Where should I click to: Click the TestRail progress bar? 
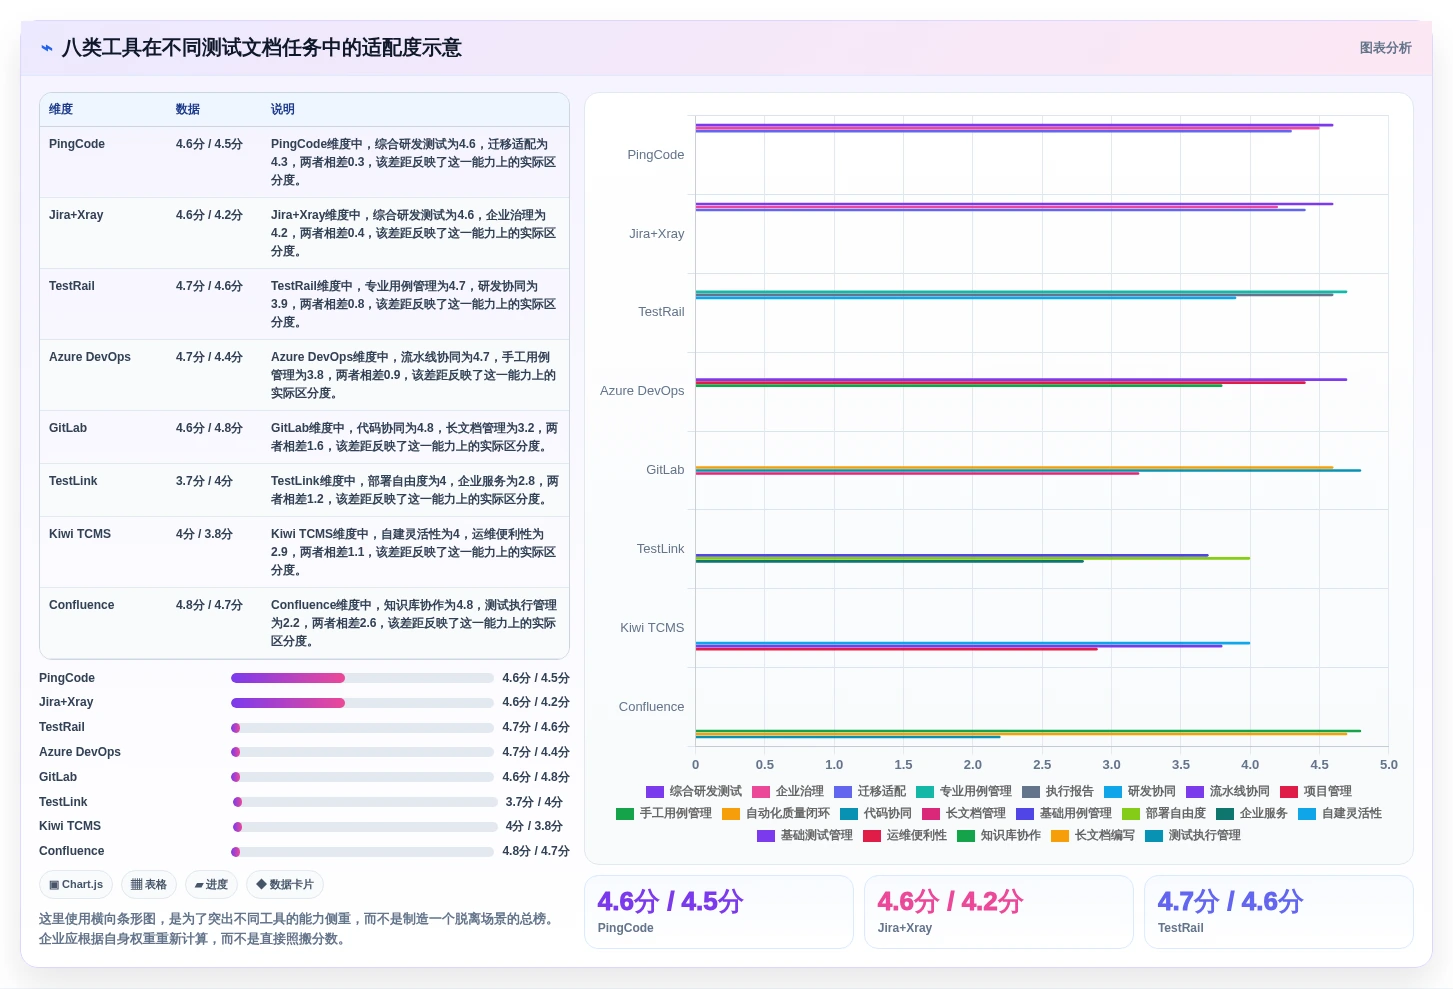tap(363, 728)
